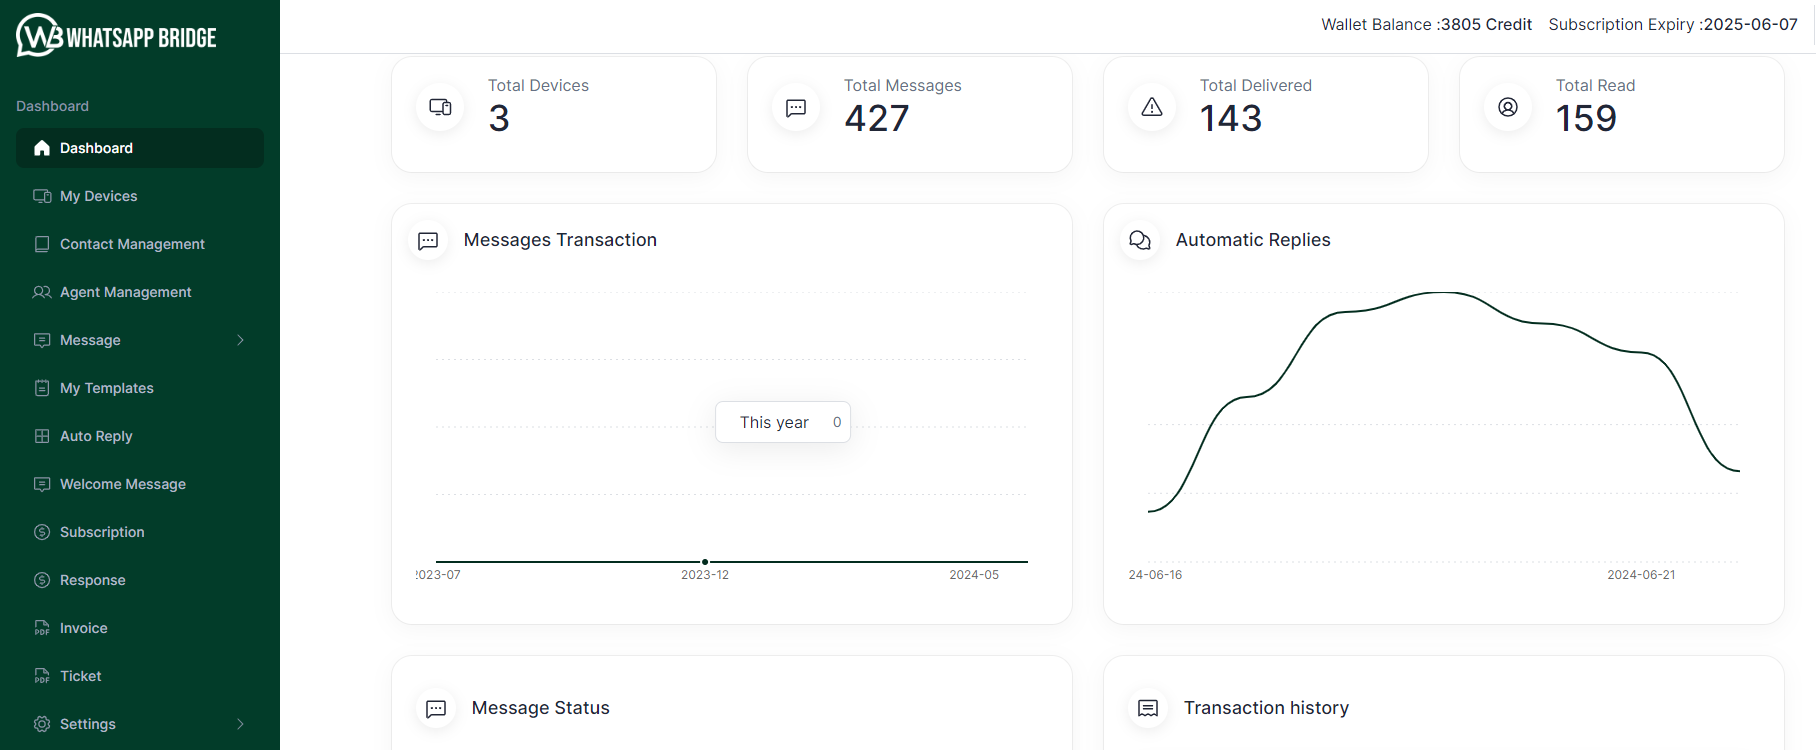This screenshot has height=750, width=1816.
Task: Click the Response dollar icon
Action: 42,580
